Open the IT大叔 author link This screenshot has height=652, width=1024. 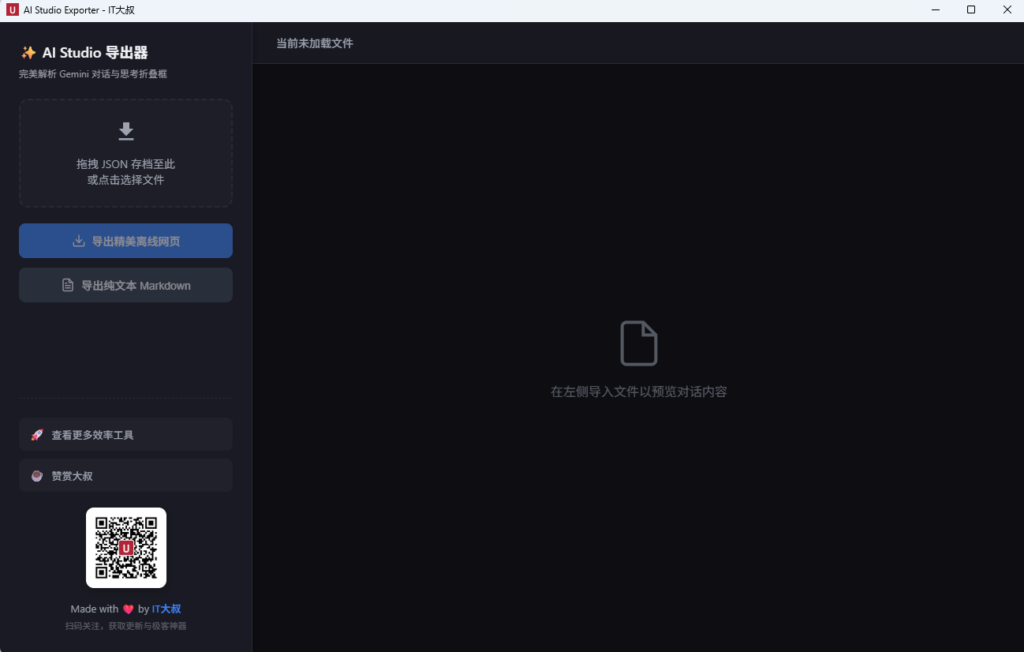[166, 609]
